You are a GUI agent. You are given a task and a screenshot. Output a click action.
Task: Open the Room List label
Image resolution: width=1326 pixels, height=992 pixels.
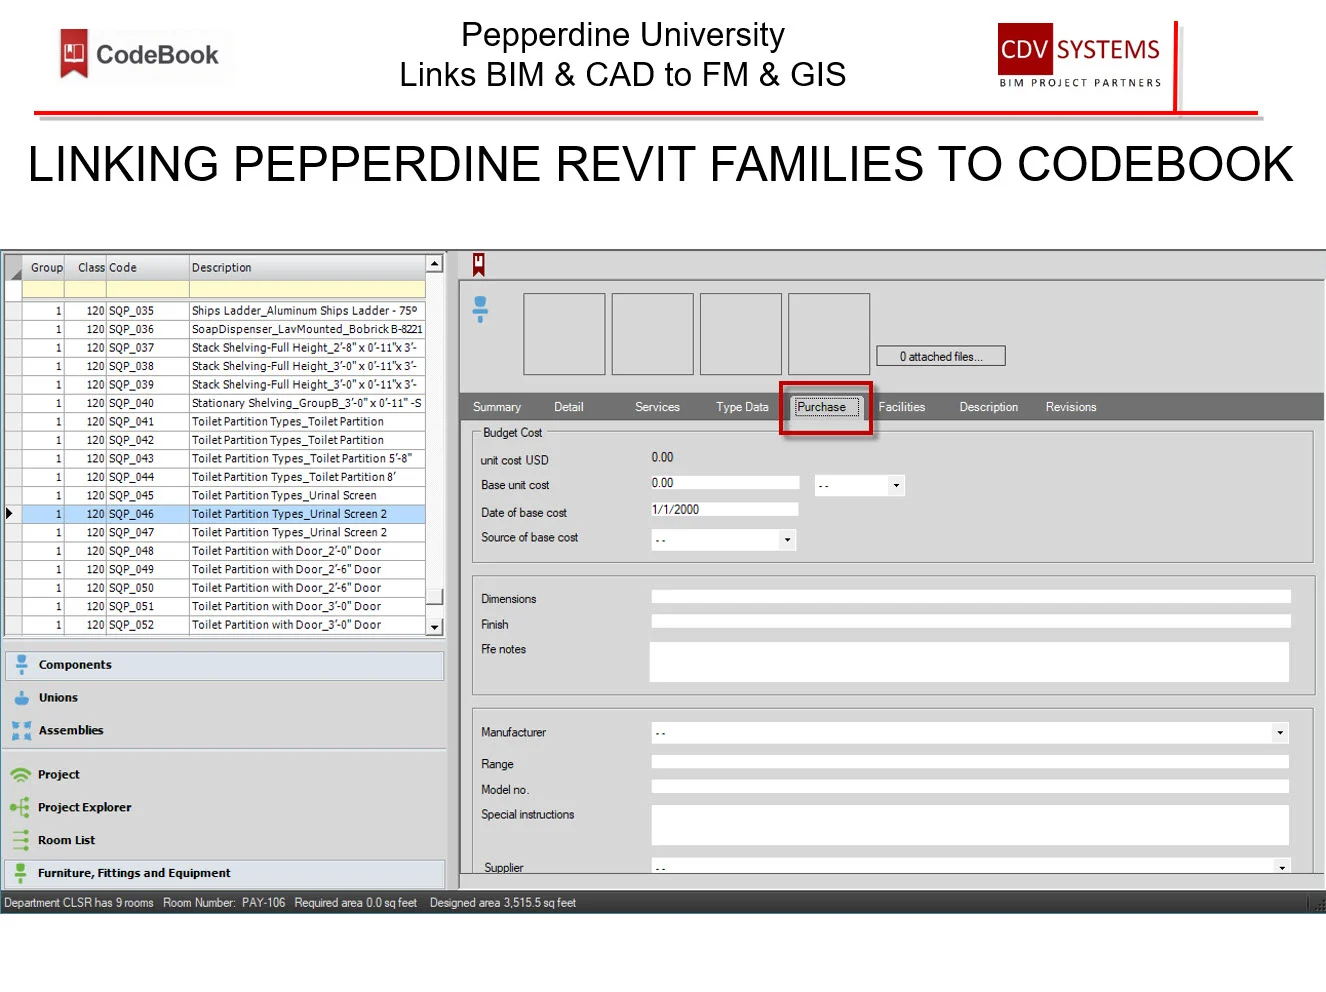66,840
